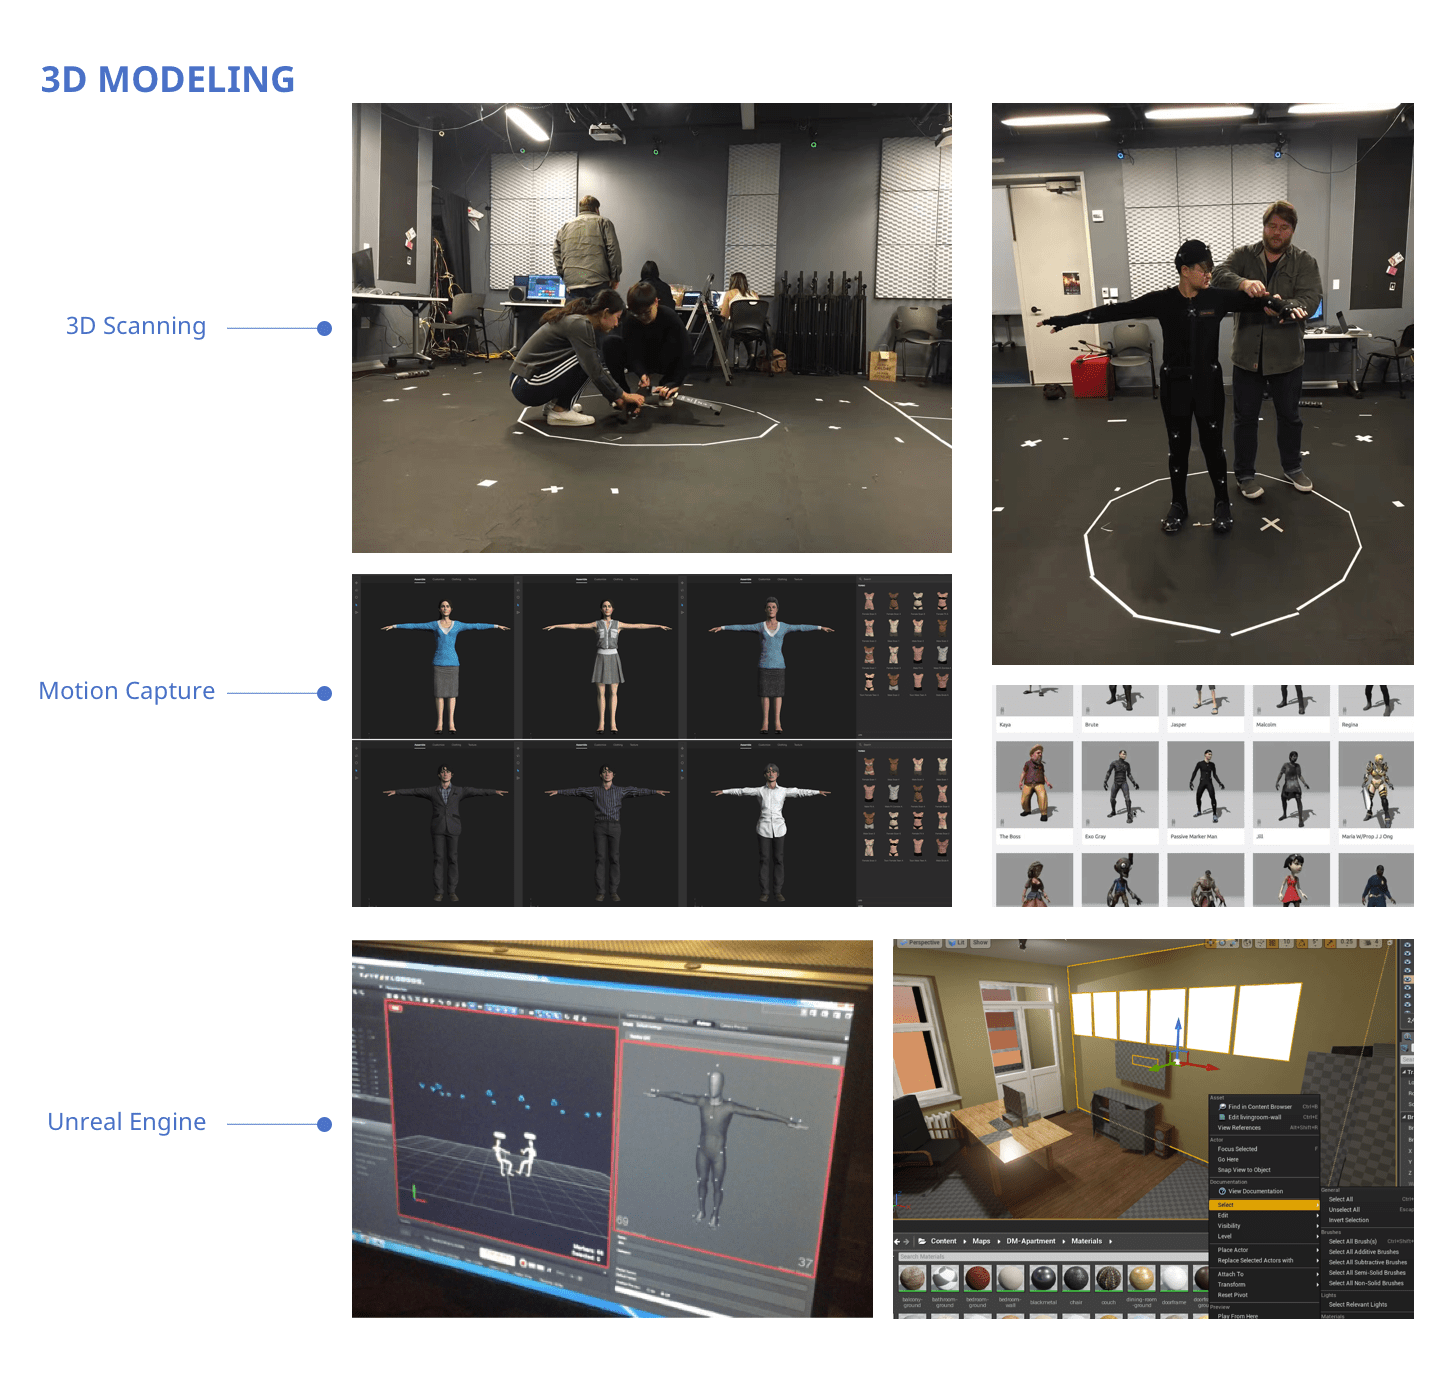The image size is (1440, 1373).
Task: Click the Maps breadcrumb link
Action: click(981, 1241)
